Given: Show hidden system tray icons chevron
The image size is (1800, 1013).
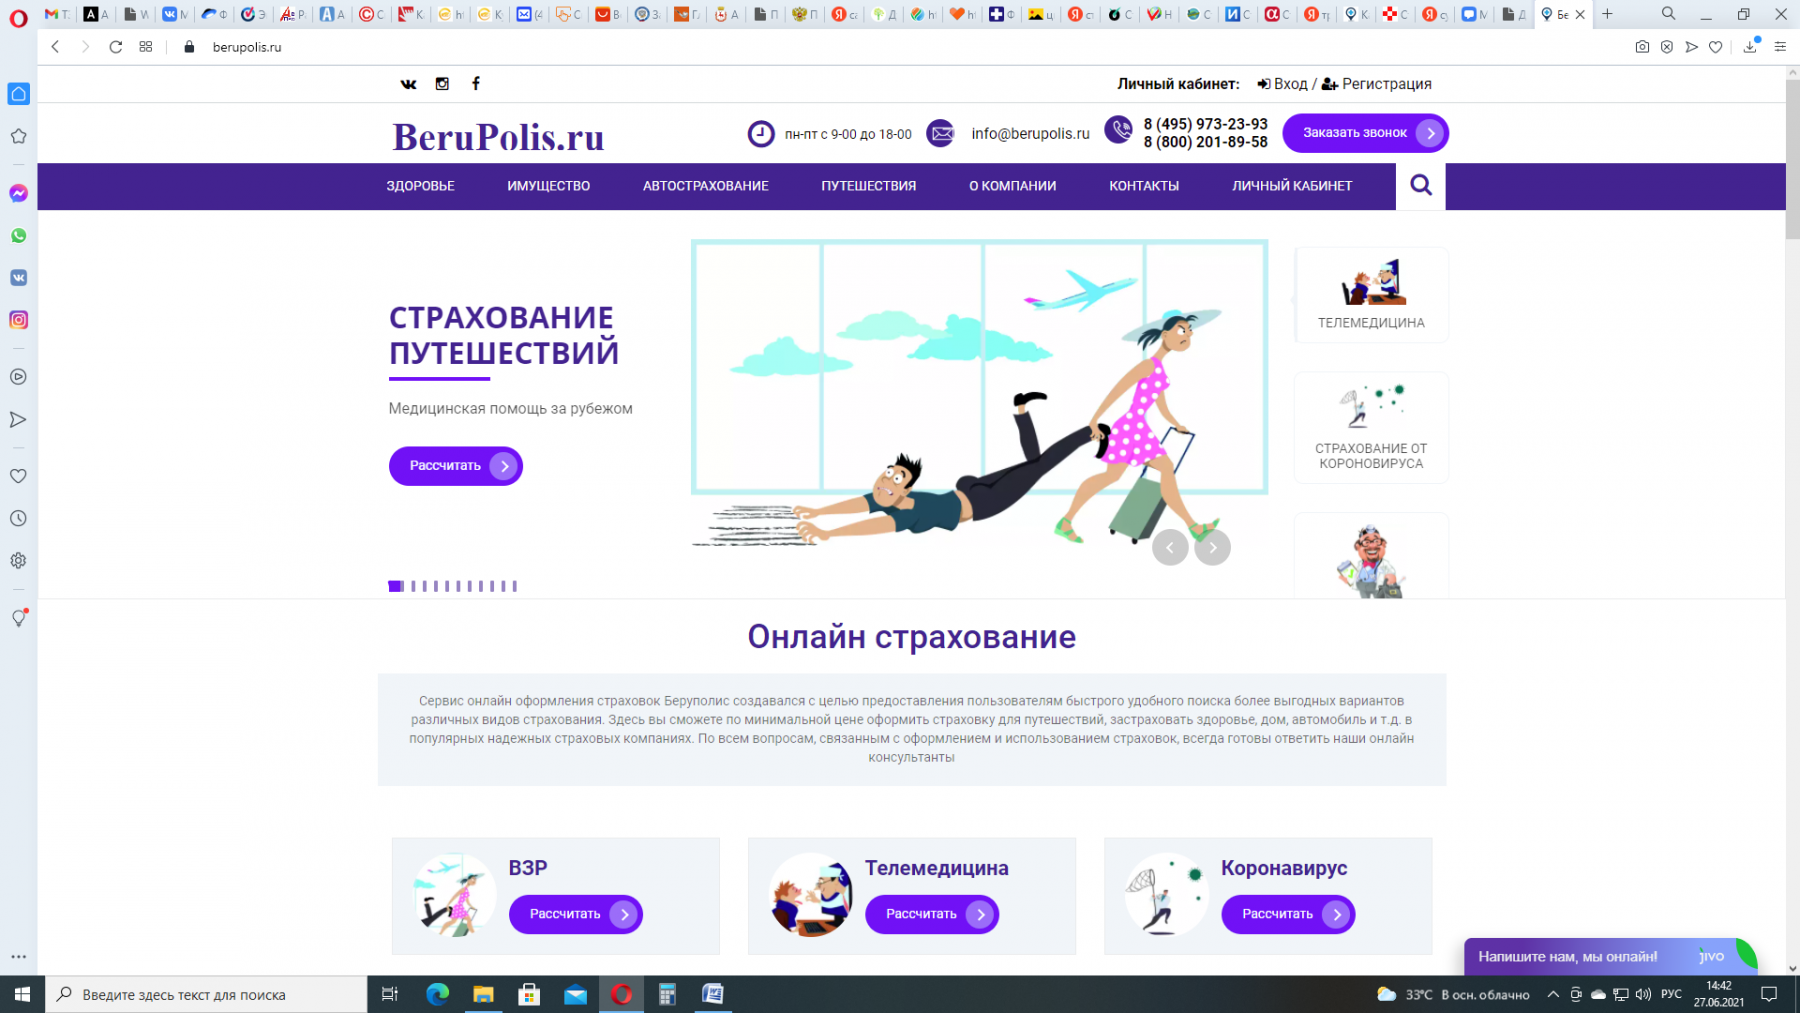Looking at the screenshot, I should click(1553, 994).
